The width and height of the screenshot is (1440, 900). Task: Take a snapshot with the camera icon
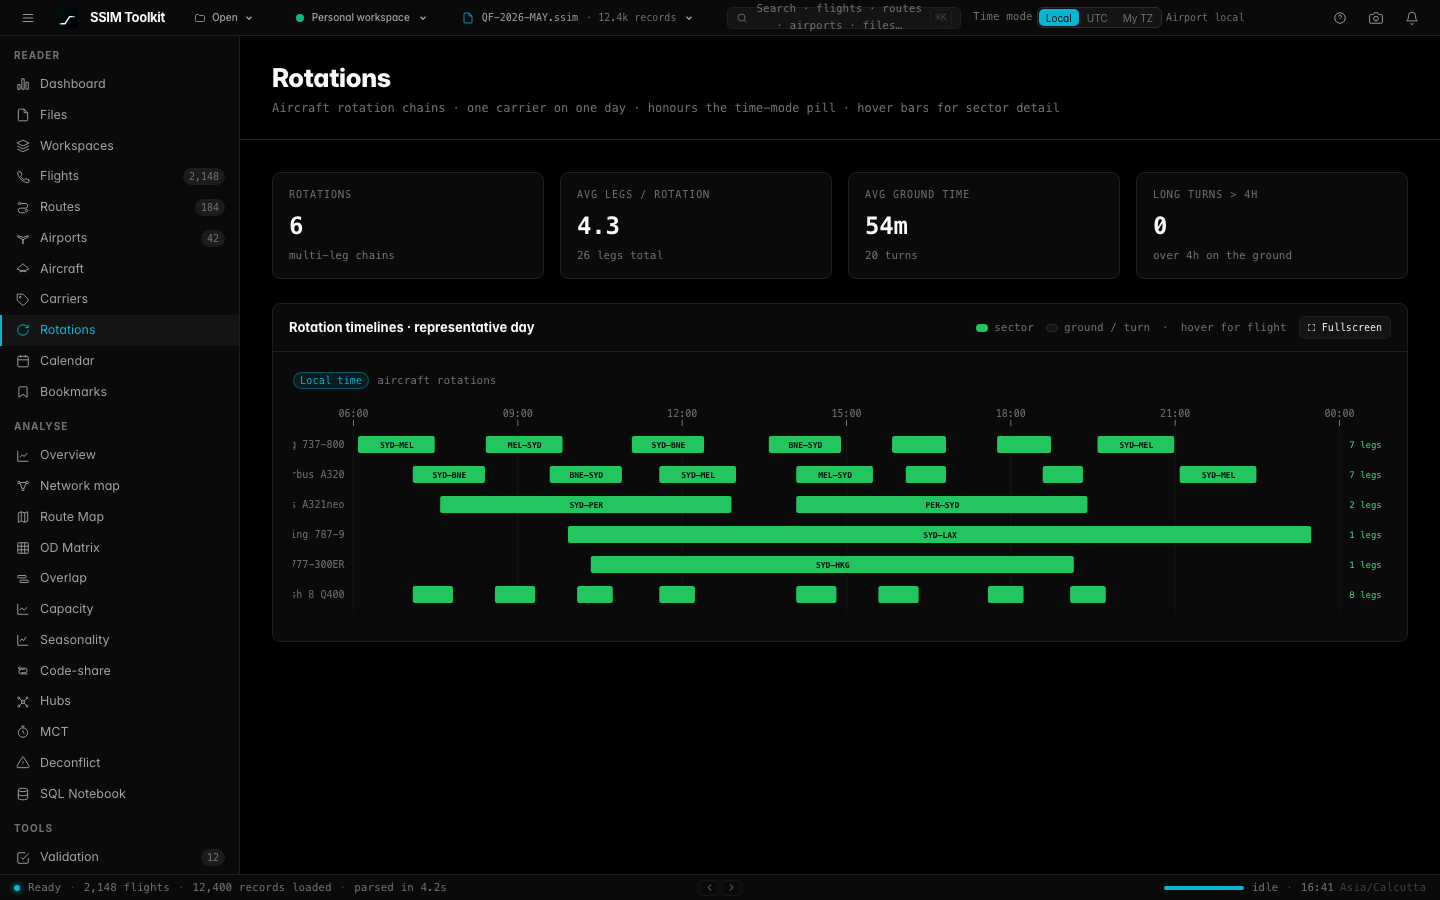tap(1376, 18)
